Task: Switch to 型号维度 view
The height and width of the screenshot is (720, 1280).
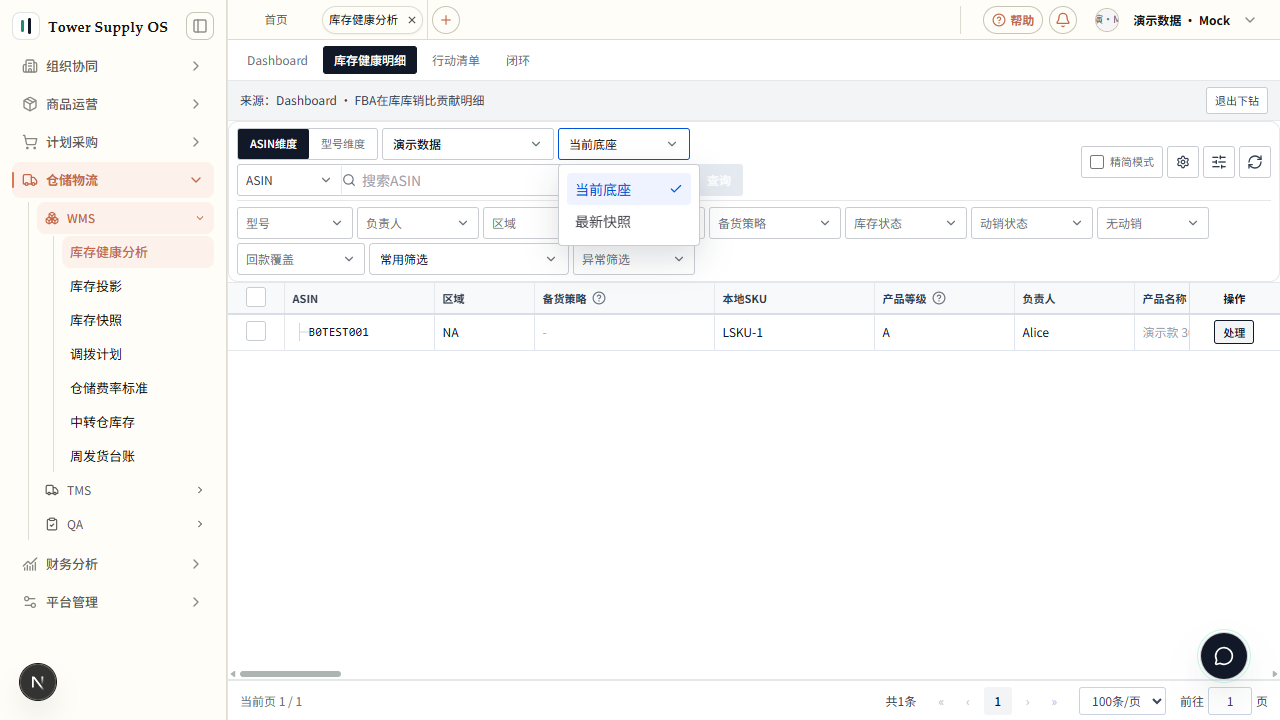Action: [x=343, y=144]
